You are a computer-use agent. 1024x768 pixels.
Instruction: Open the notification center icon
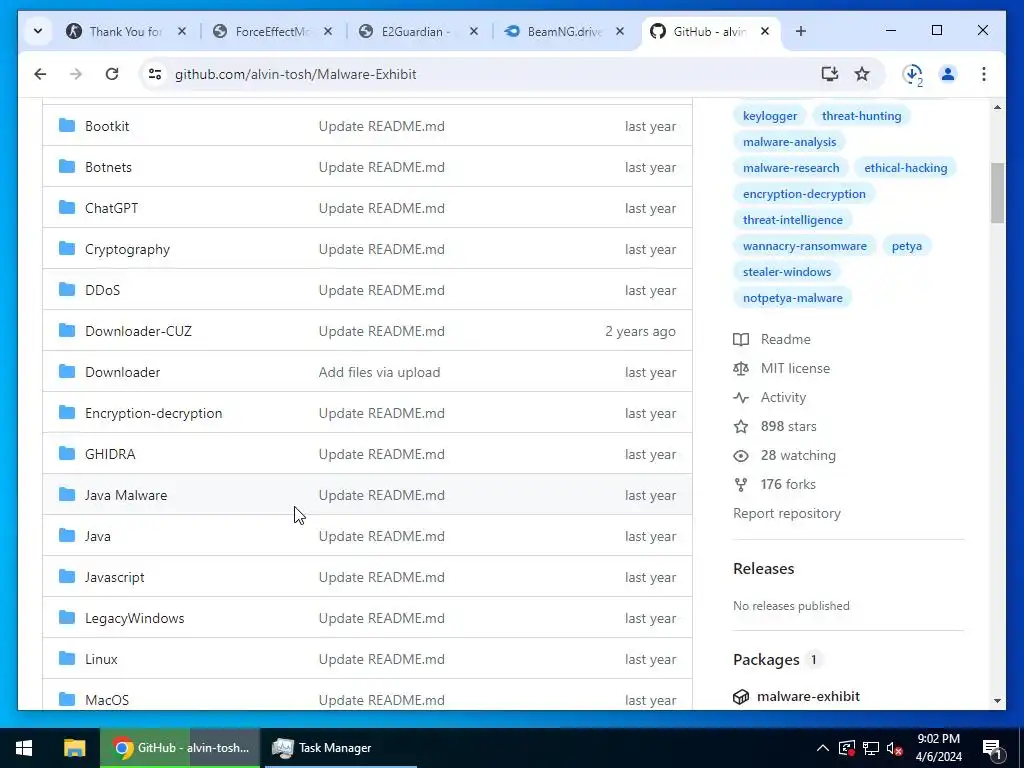(992, 748)
